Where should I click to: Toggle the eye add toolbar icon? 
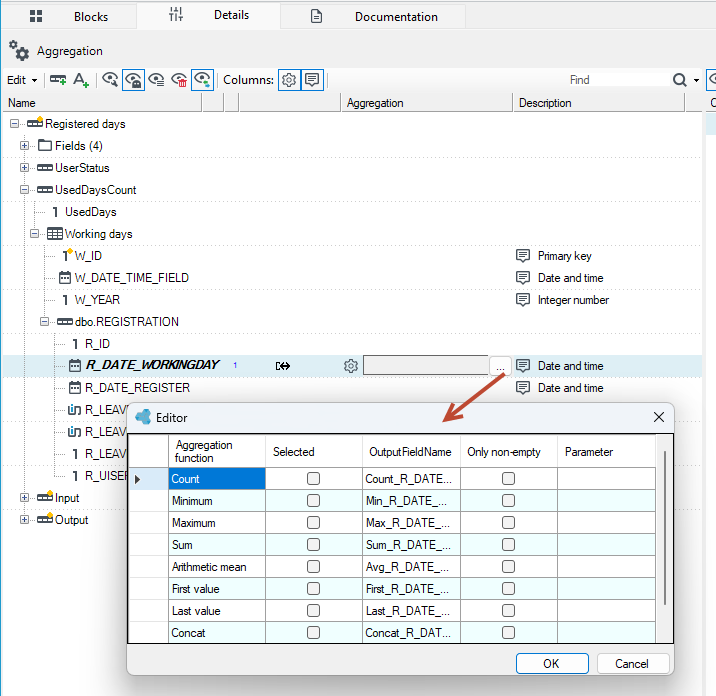tap(202, 80)
